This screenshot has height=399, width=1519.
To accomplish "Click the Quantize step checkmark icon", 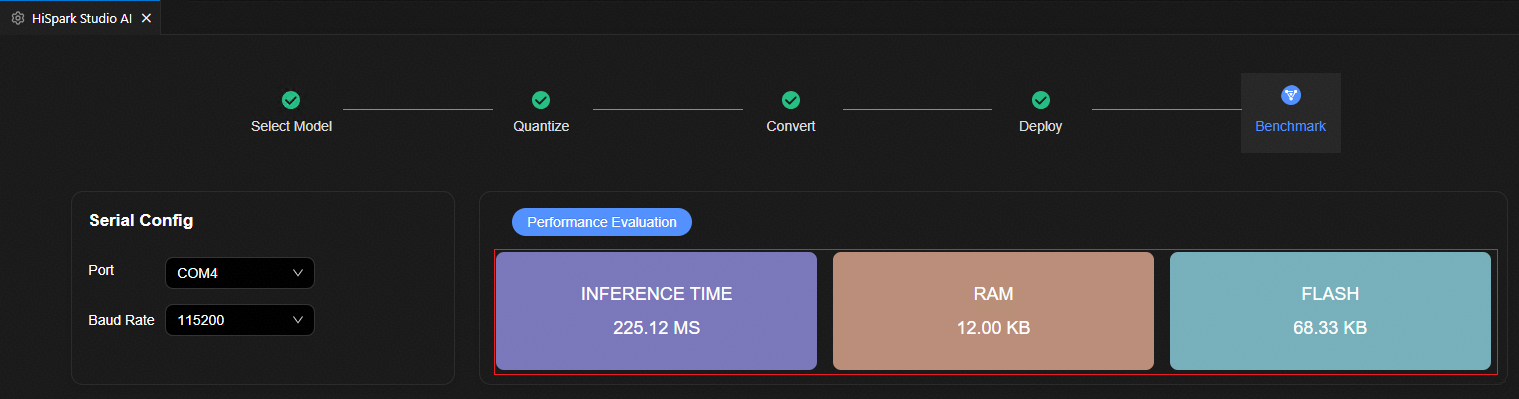I will pyautogui.click(x=541, y=100).
